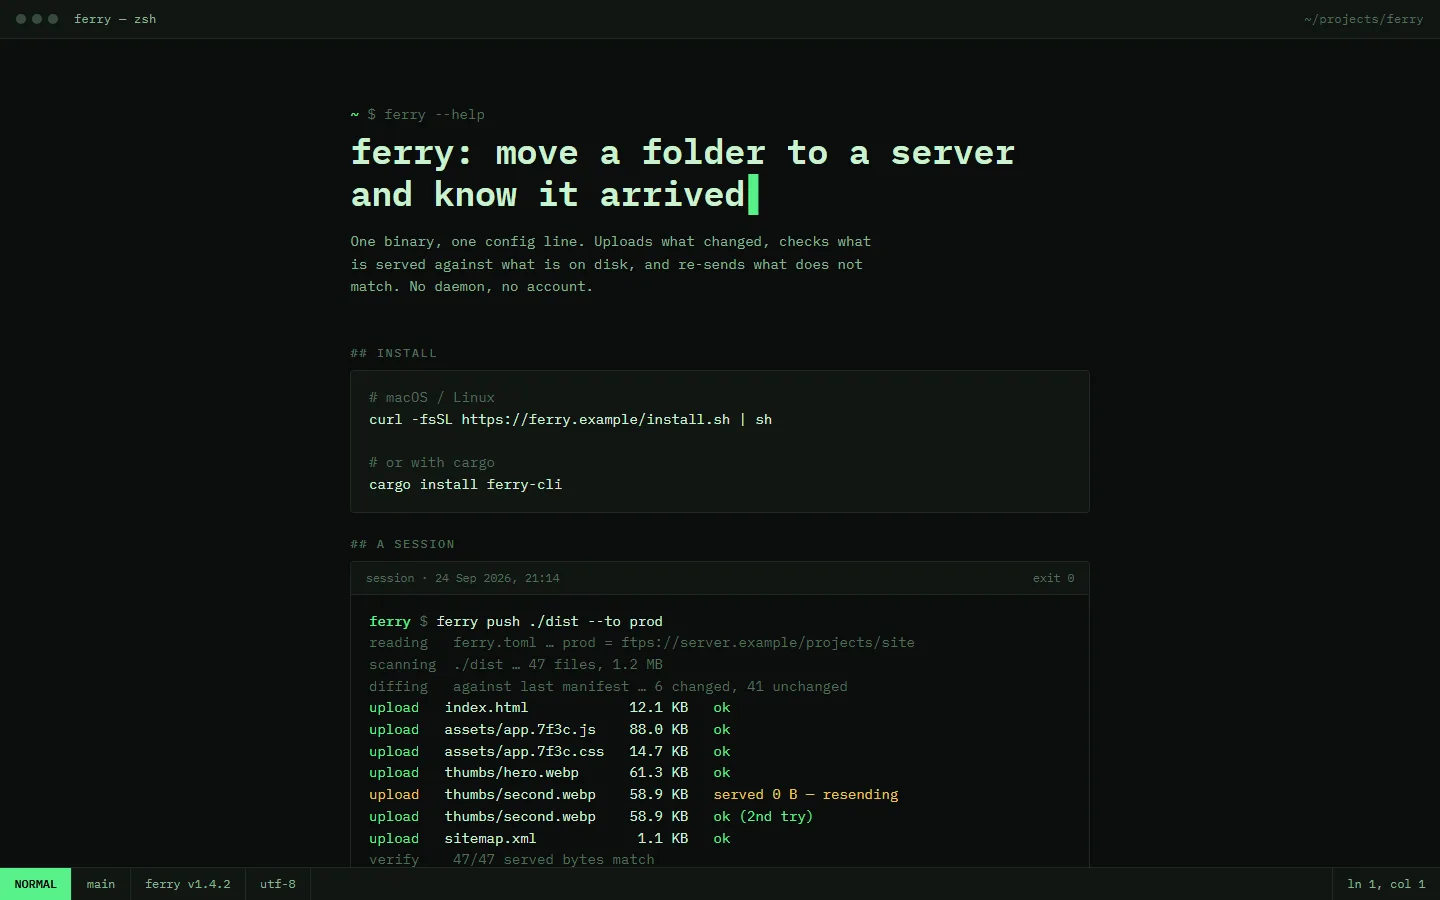Click the index.html upload row
Image resolution: width=1440 pixels, height=900 pixels.
click(549, 708)
